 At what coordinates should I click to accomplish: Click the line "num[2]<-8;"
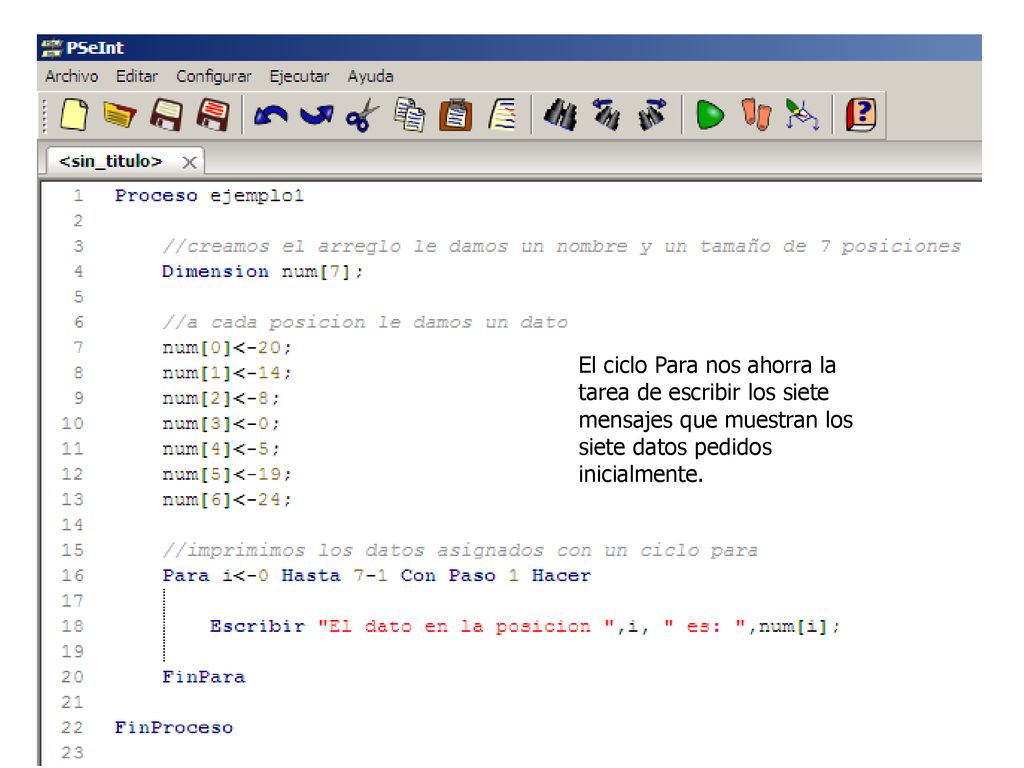221,398
